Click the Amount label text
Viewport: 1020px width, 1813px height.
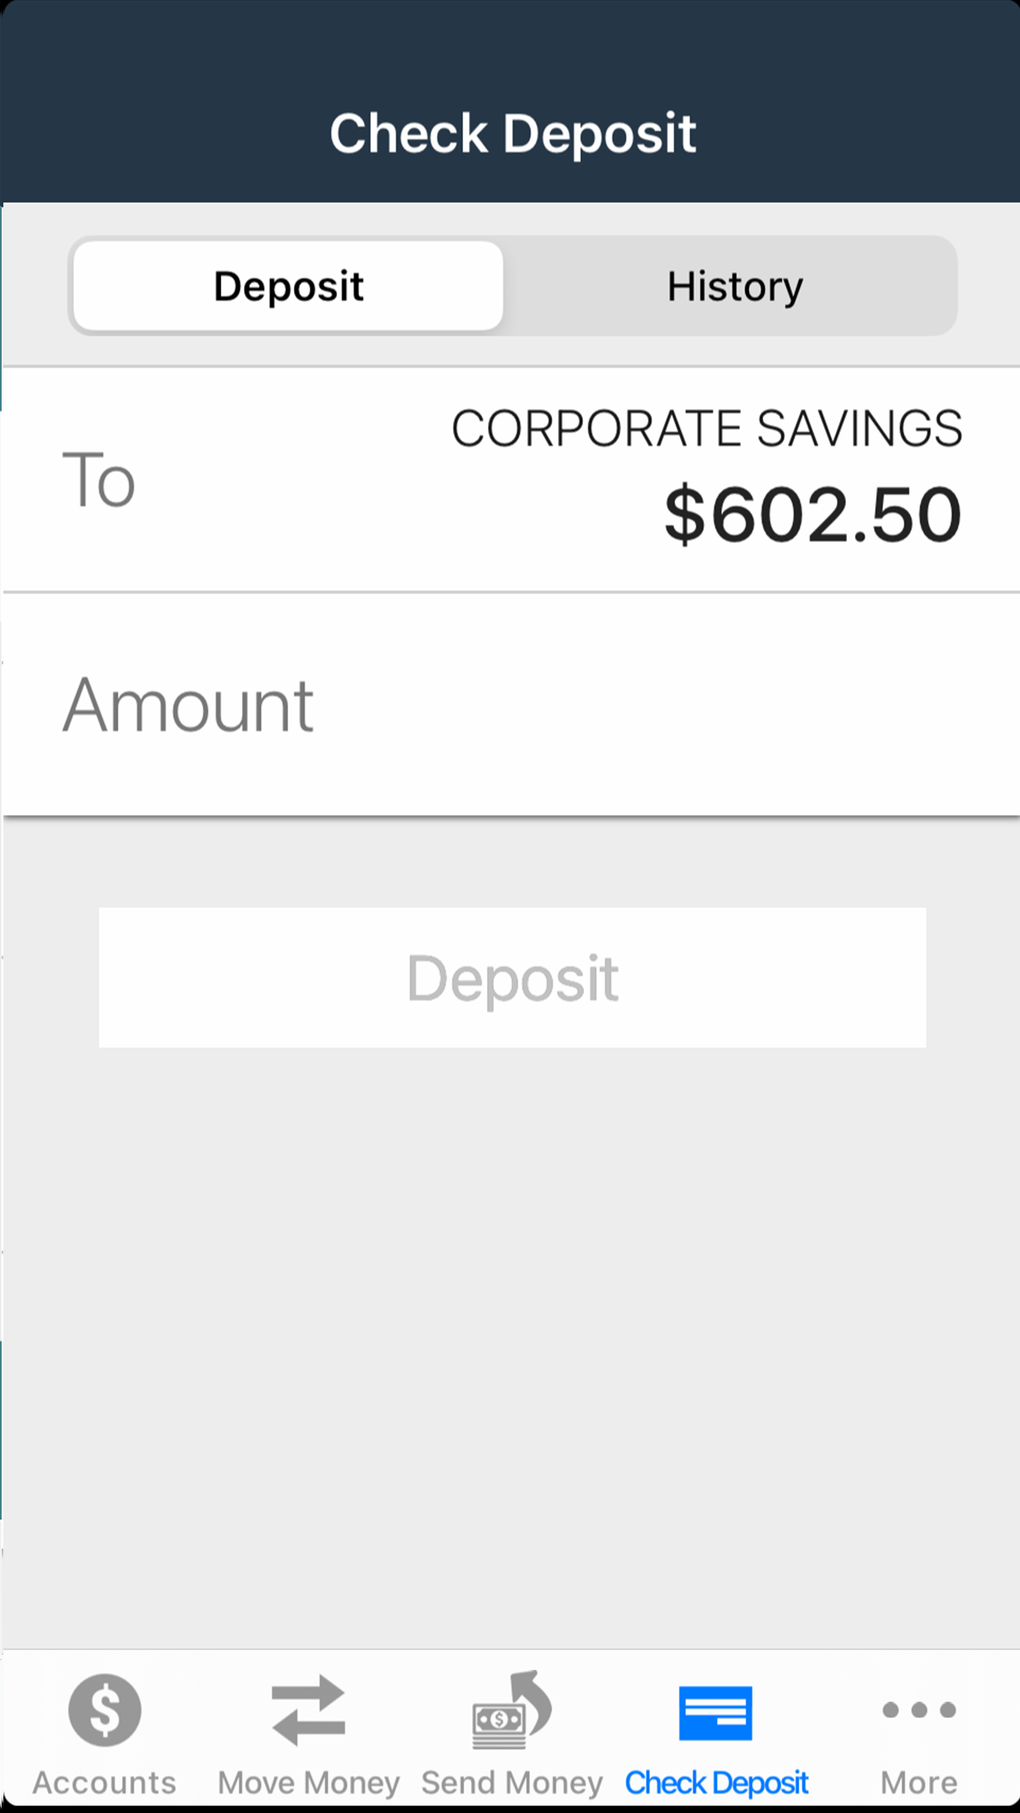[x=188, y=705]
